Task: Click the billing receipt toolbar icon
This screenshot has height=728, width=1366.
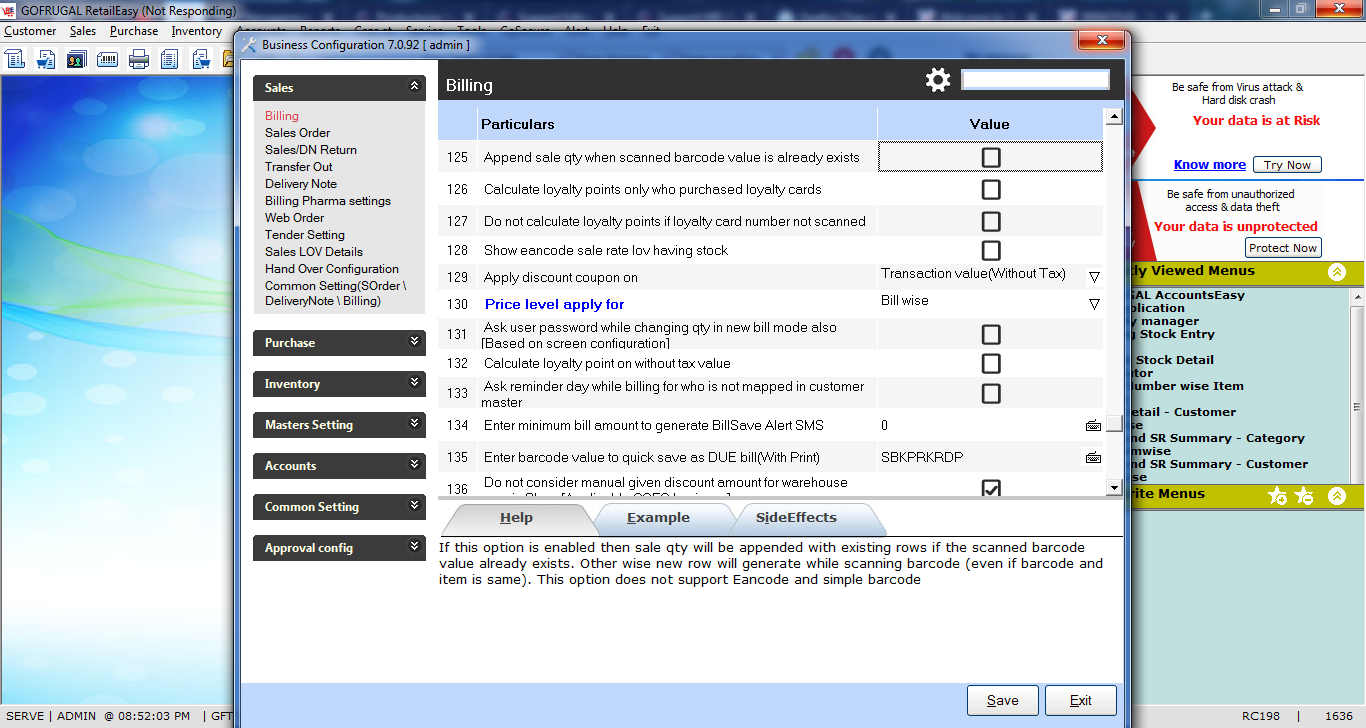Action: tap(15, 60)
